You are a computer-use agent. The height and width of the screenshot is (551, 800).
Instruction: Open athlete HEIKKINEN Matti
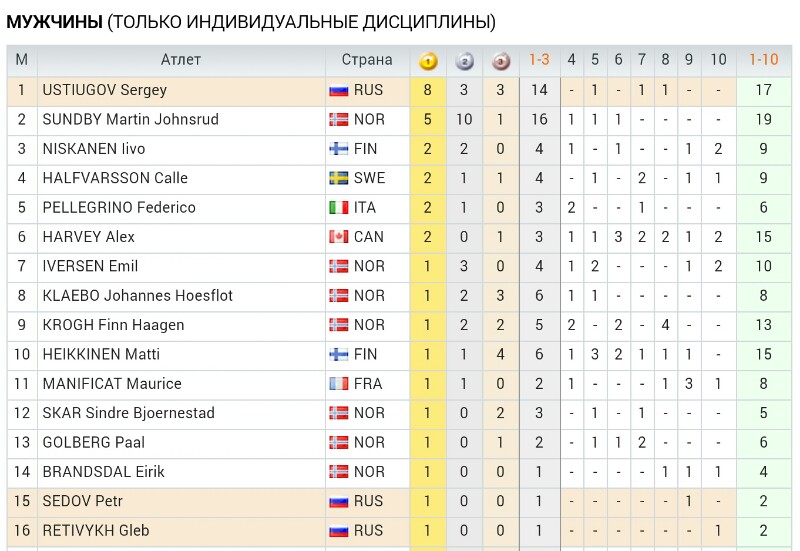(101, 355)
